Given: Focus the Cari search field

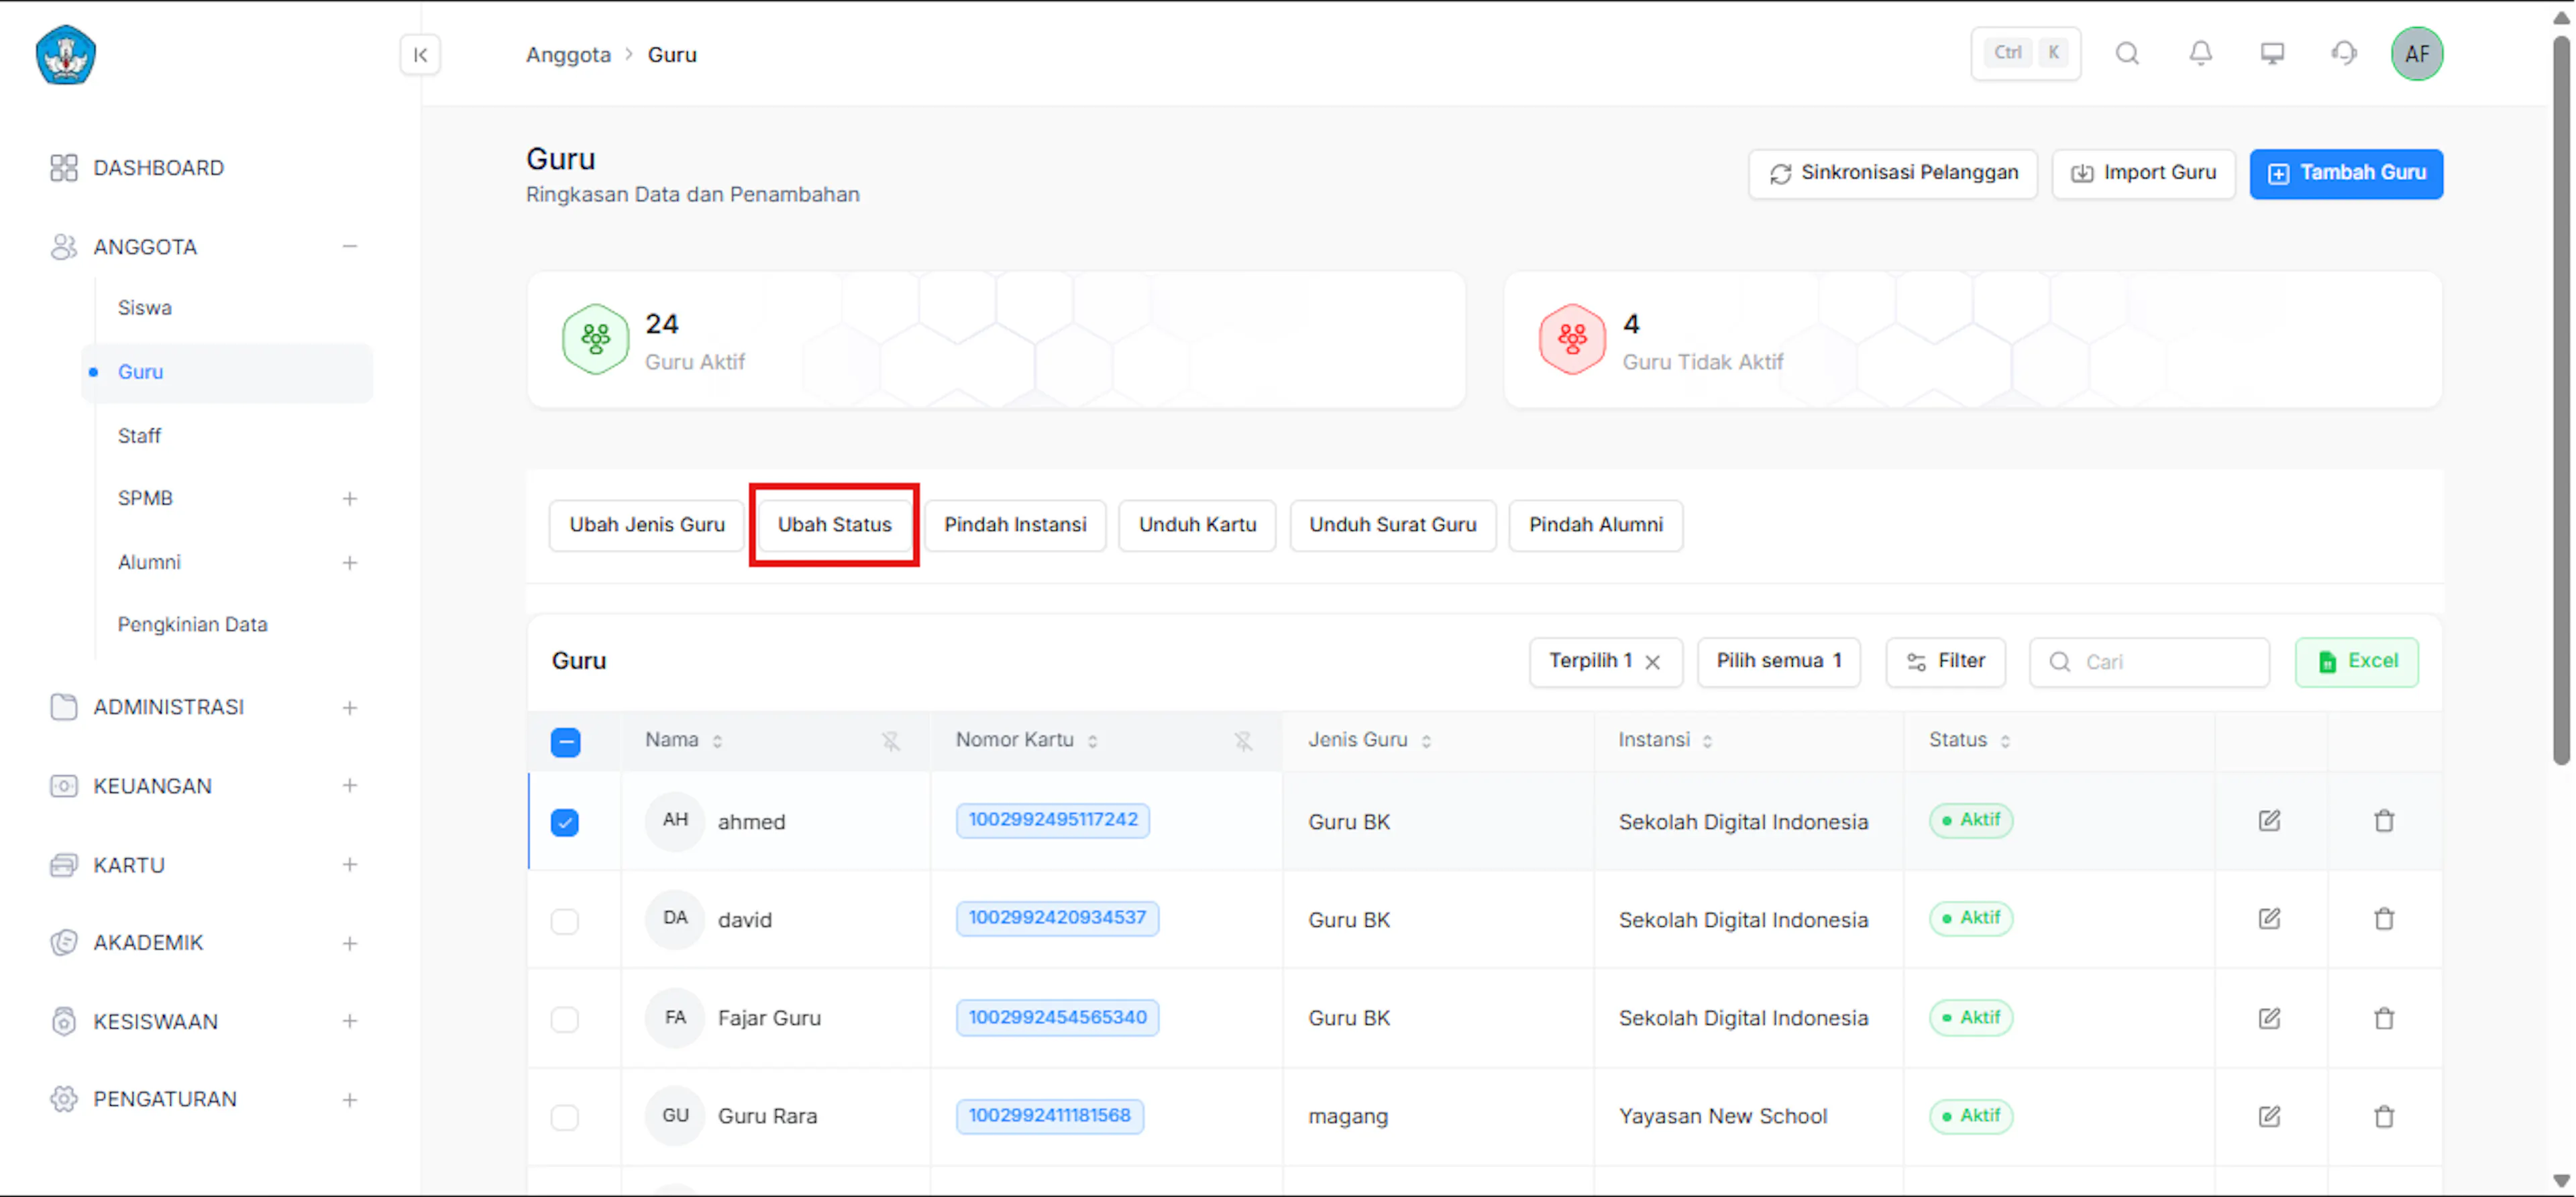Looking at the screenshot, I should 2149,662.
